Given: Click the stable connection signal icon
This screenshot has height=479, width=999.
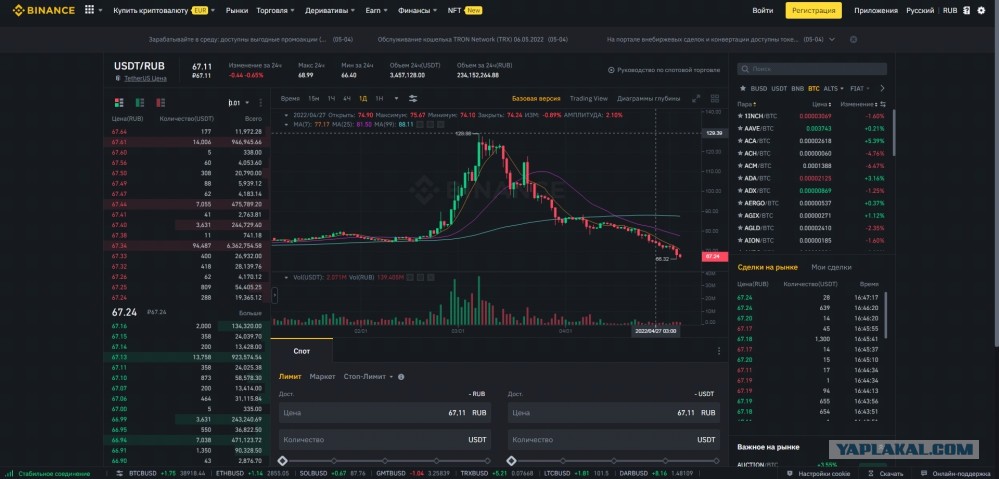Looking at the screenshot, I should (x=9, y=474).
